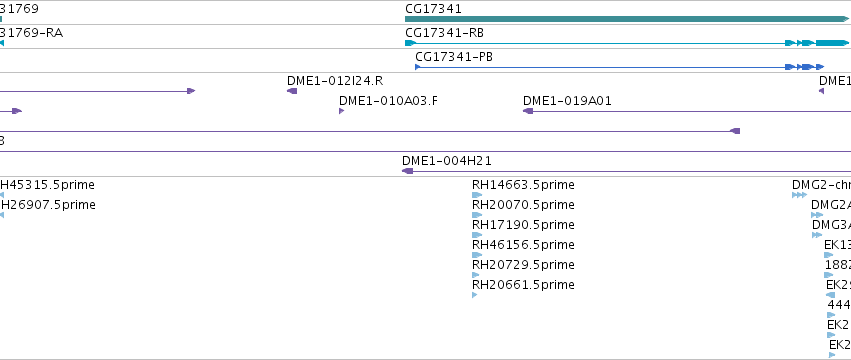Click the DME1-019A01 left arrowhead
This screenshot has height=360, width=851.
[x=528, y=111]
